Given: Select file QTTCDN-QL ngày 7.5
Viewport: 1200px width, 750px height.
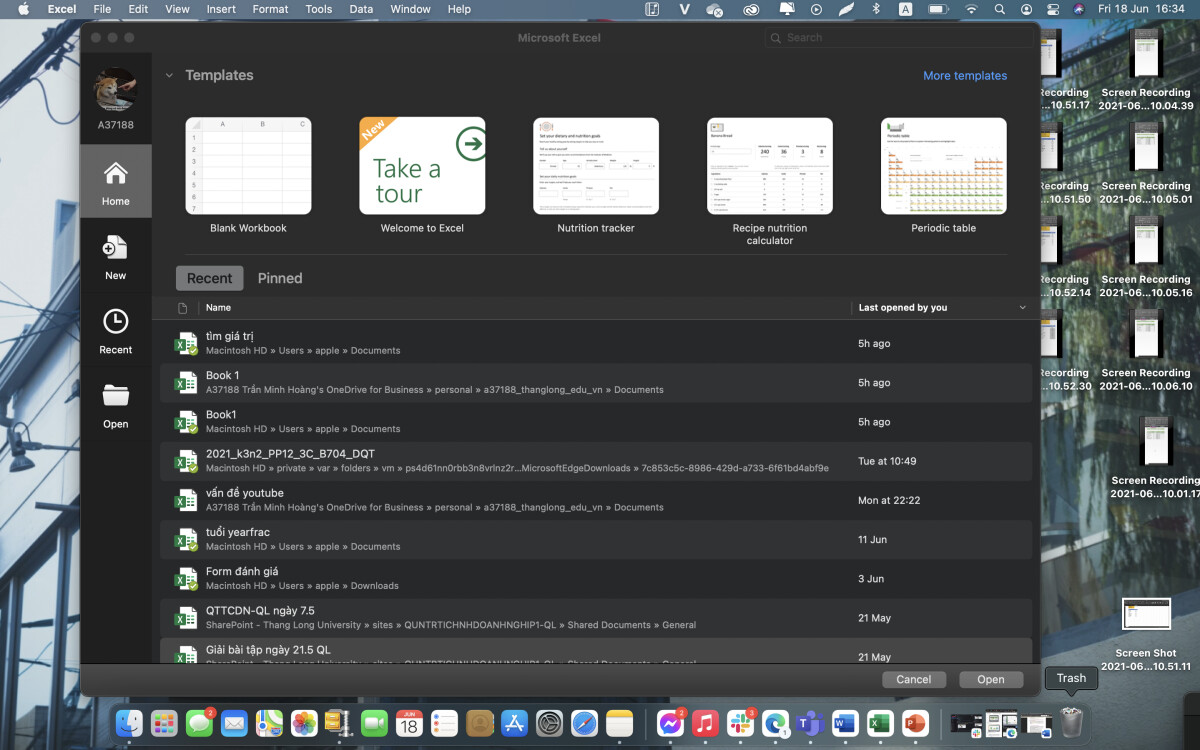Looking at the screenshot, I should click(596, 617).
